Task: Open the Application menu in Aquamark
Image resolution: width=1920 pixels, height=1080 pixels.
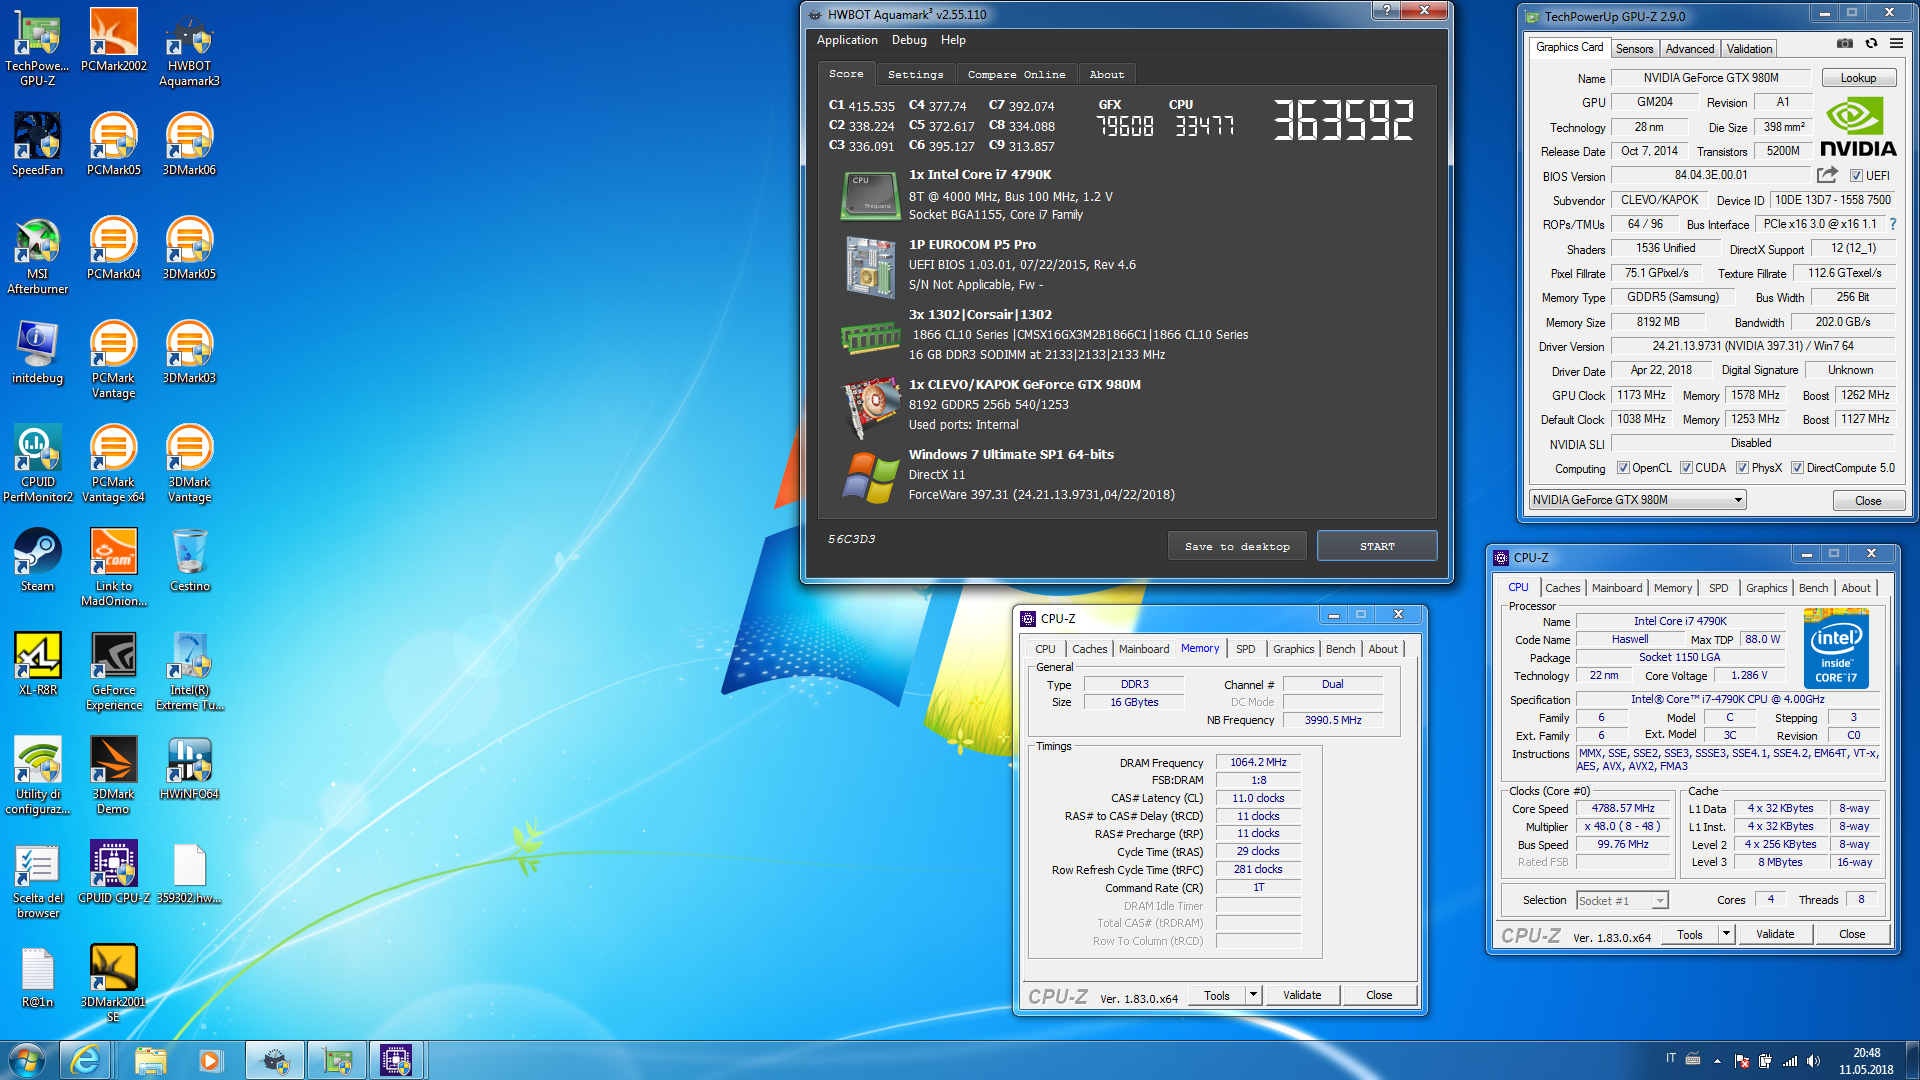Action: (x=847, y=40)
